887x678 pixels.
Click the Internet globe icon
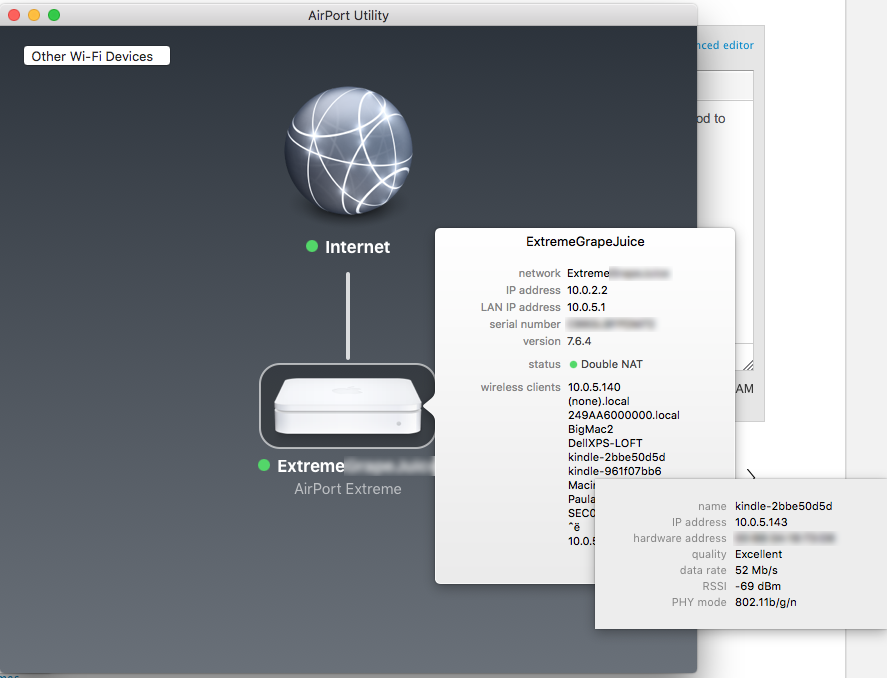[x=348, y=151]
